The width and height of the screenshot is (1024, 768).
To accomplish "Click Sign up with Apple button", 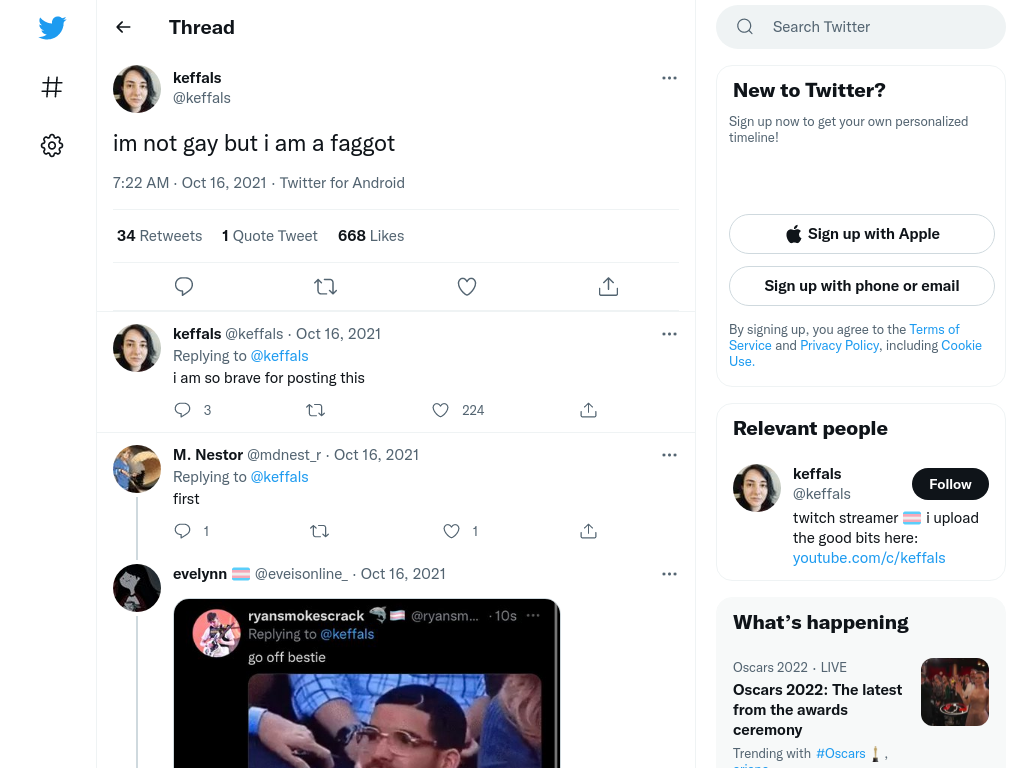I will click(861, 234).
